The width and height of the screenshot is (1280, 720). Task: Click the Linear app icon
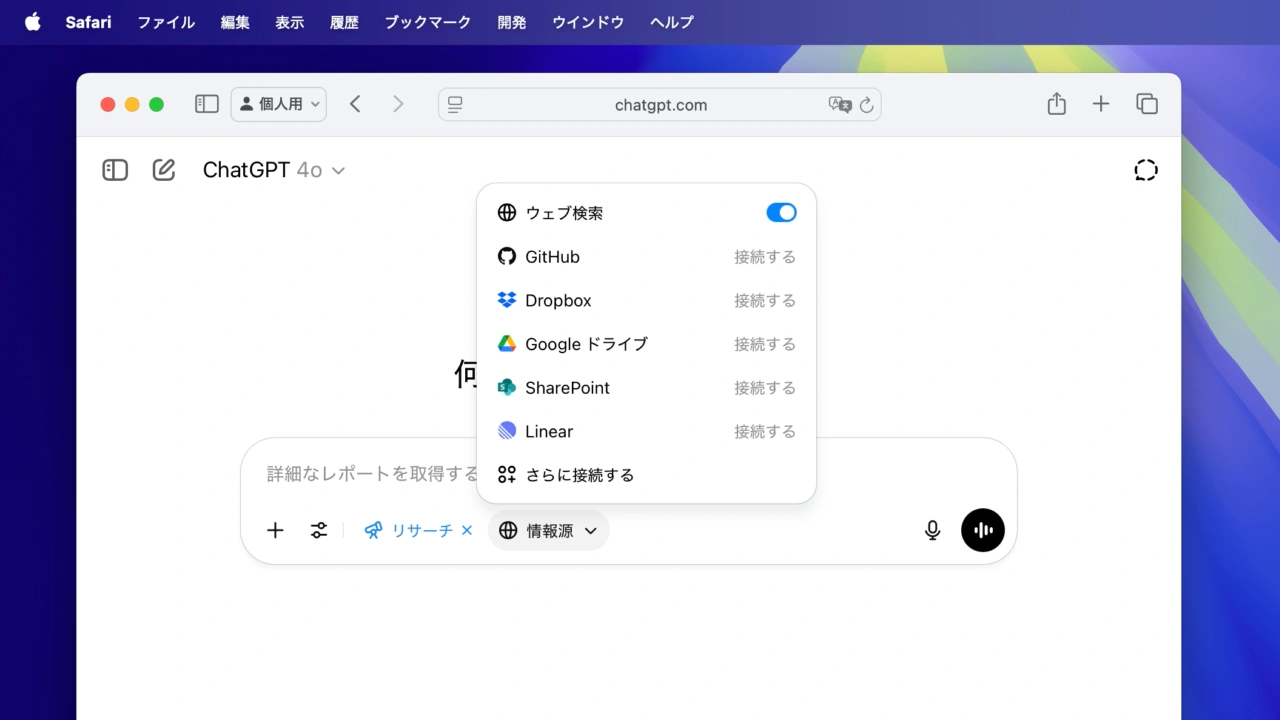507,431
